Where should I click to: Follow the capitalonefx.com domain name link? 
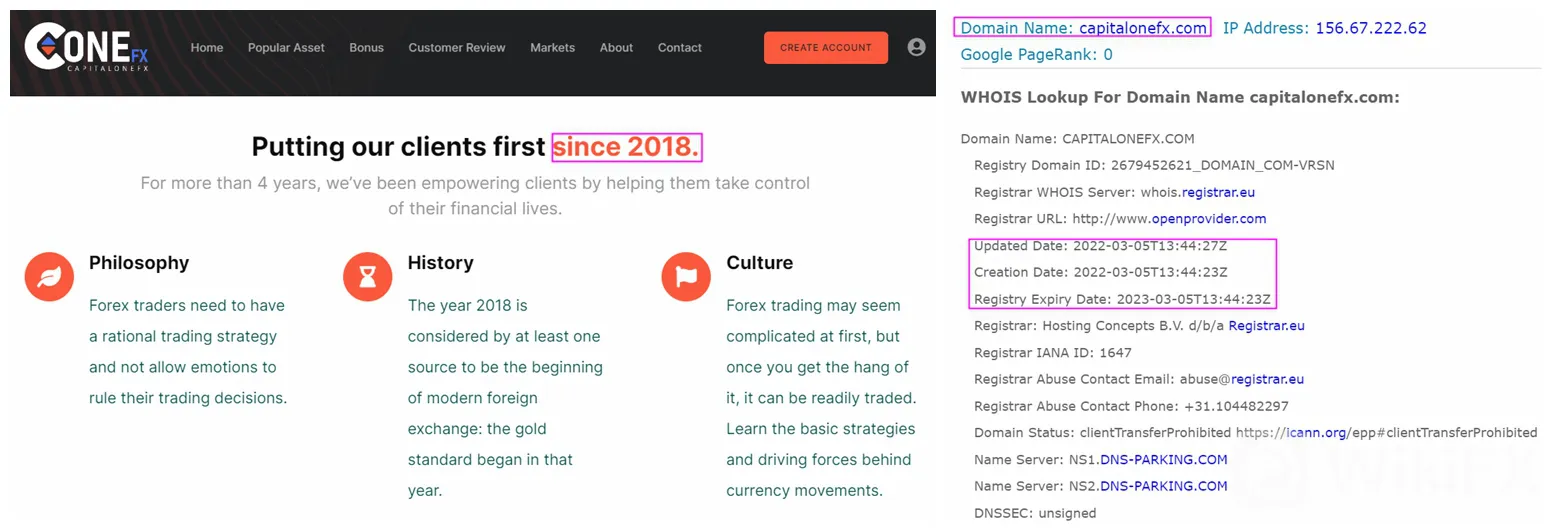pyautogui.click(x=1143, y=28)
